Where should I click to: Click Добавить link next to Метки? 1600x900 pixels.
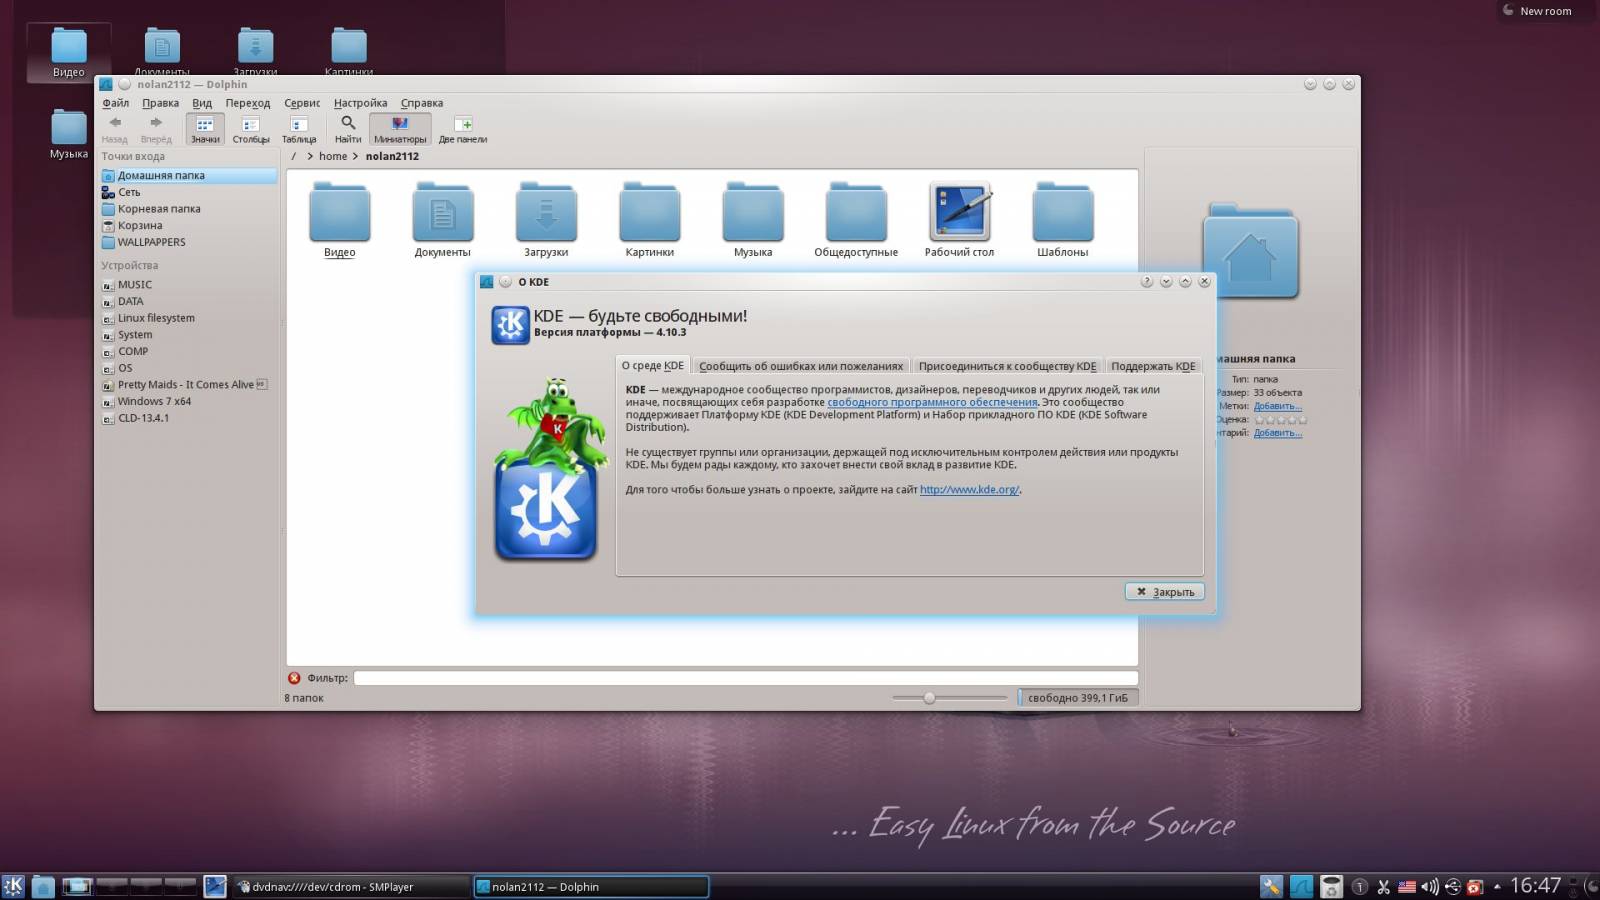click(x=1277, y=406)
